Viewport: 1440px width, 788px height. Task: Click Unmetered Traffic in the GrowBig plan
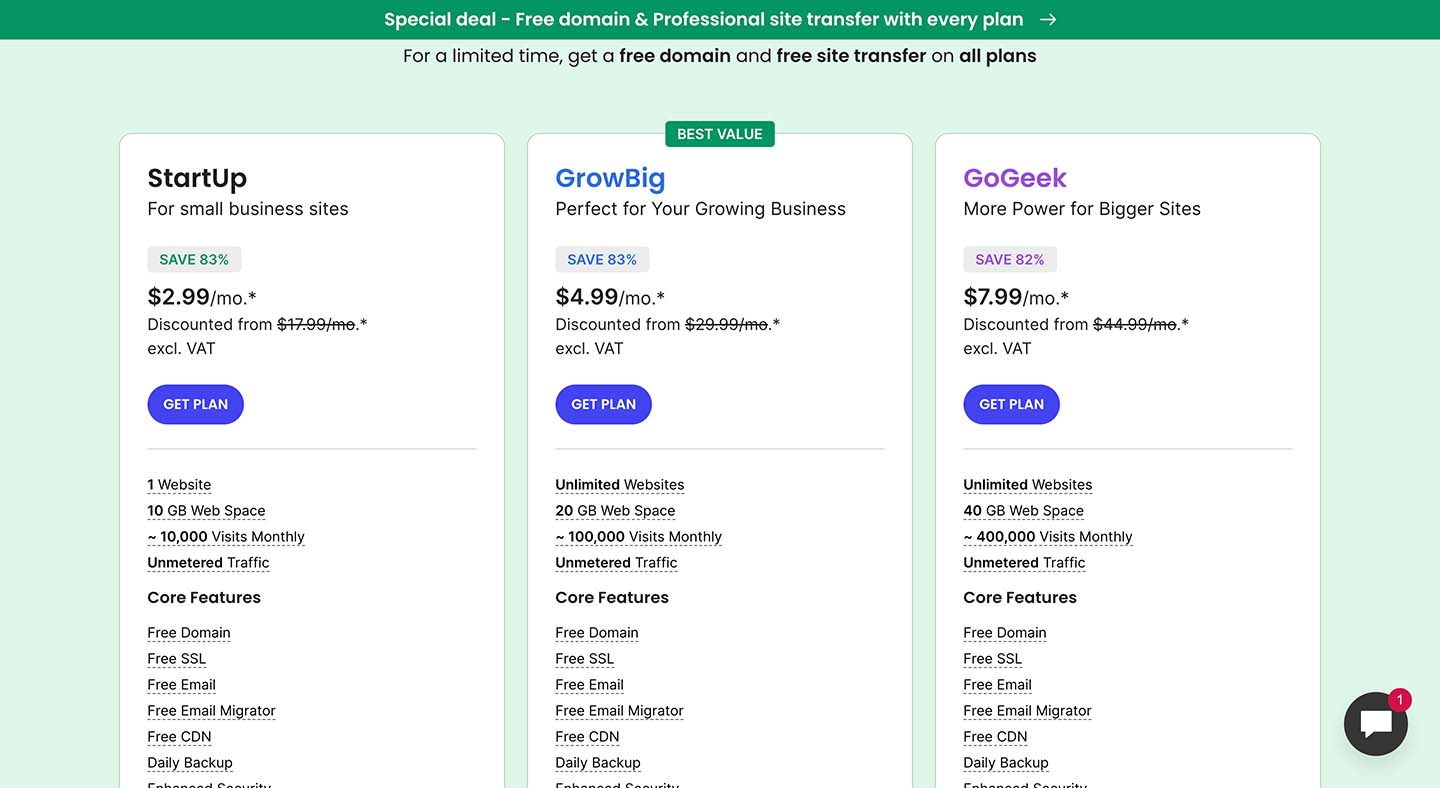click(616, 563)
